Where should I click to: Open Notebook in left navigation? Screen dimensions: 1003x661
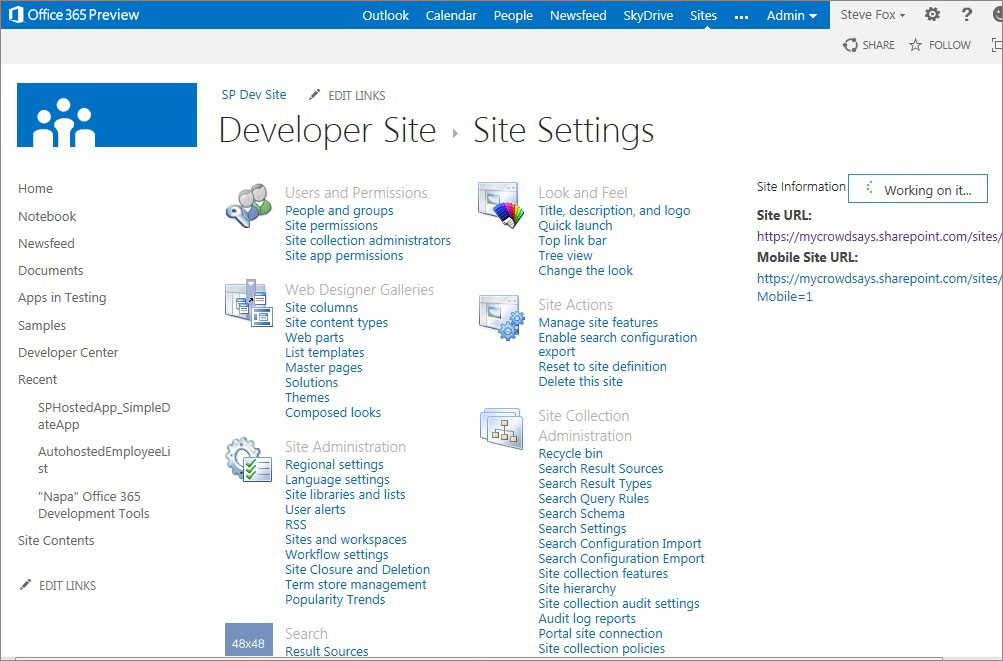tap(47, 216)
